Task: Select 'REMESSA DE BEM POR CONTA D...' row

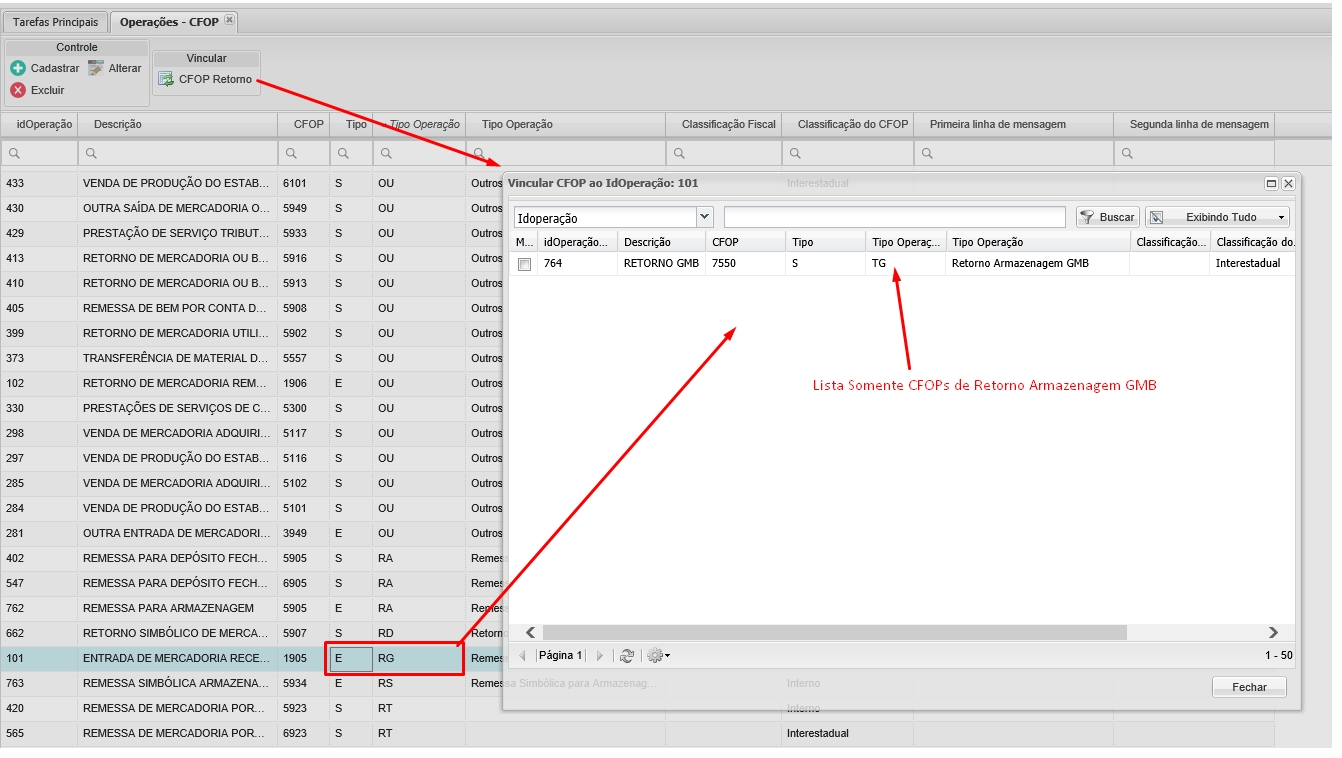Action: point(251,308)
